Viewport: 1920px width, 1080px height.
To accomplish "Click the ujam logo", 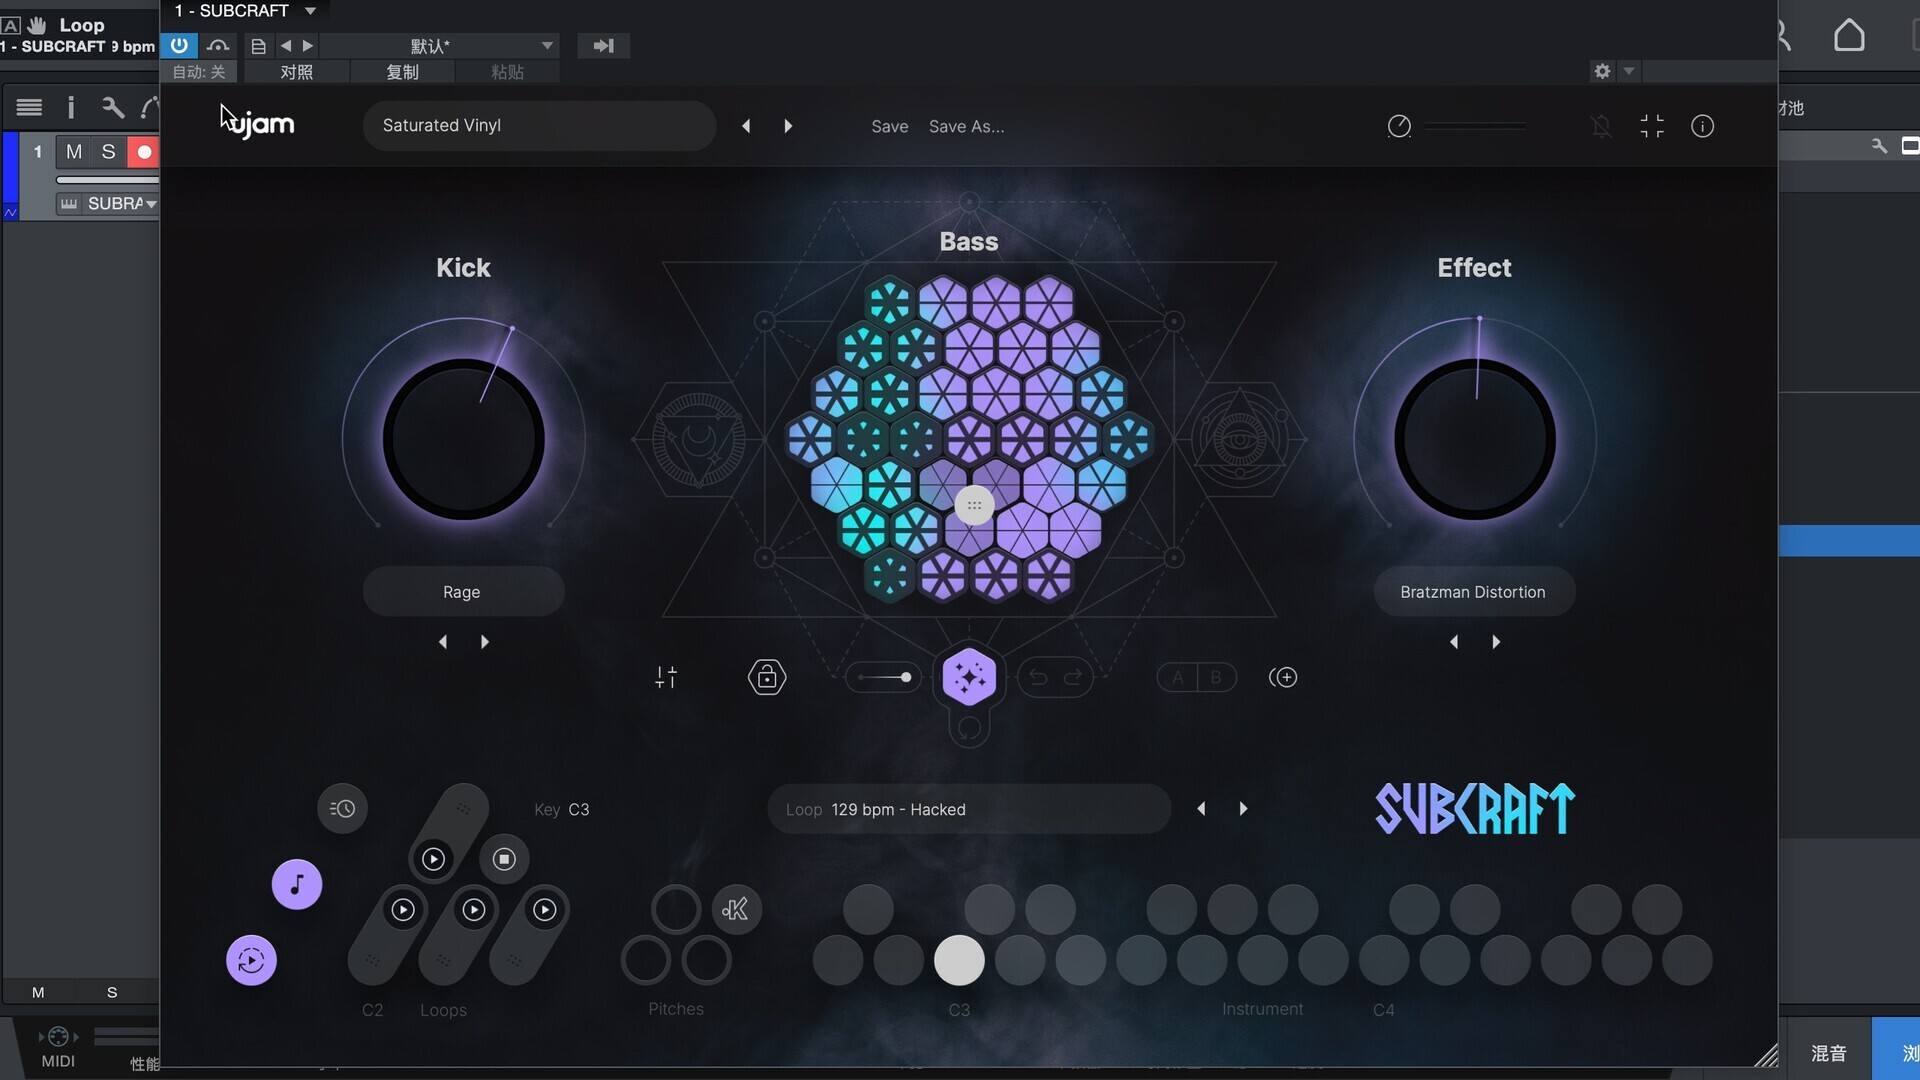I will coord(262,125).
